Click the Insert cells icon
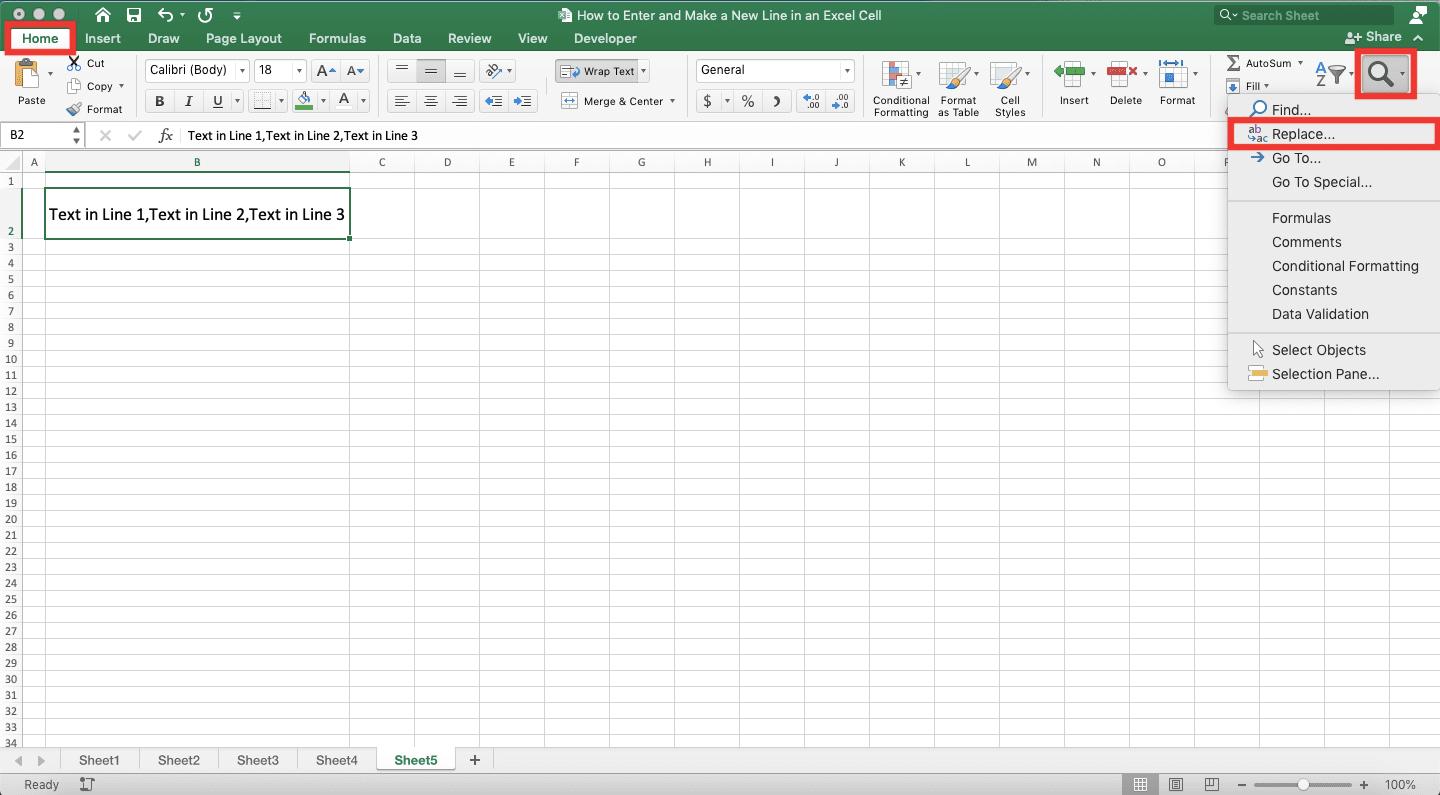The height and width of the screenshot is (795, 1440). pos(1070,74)
